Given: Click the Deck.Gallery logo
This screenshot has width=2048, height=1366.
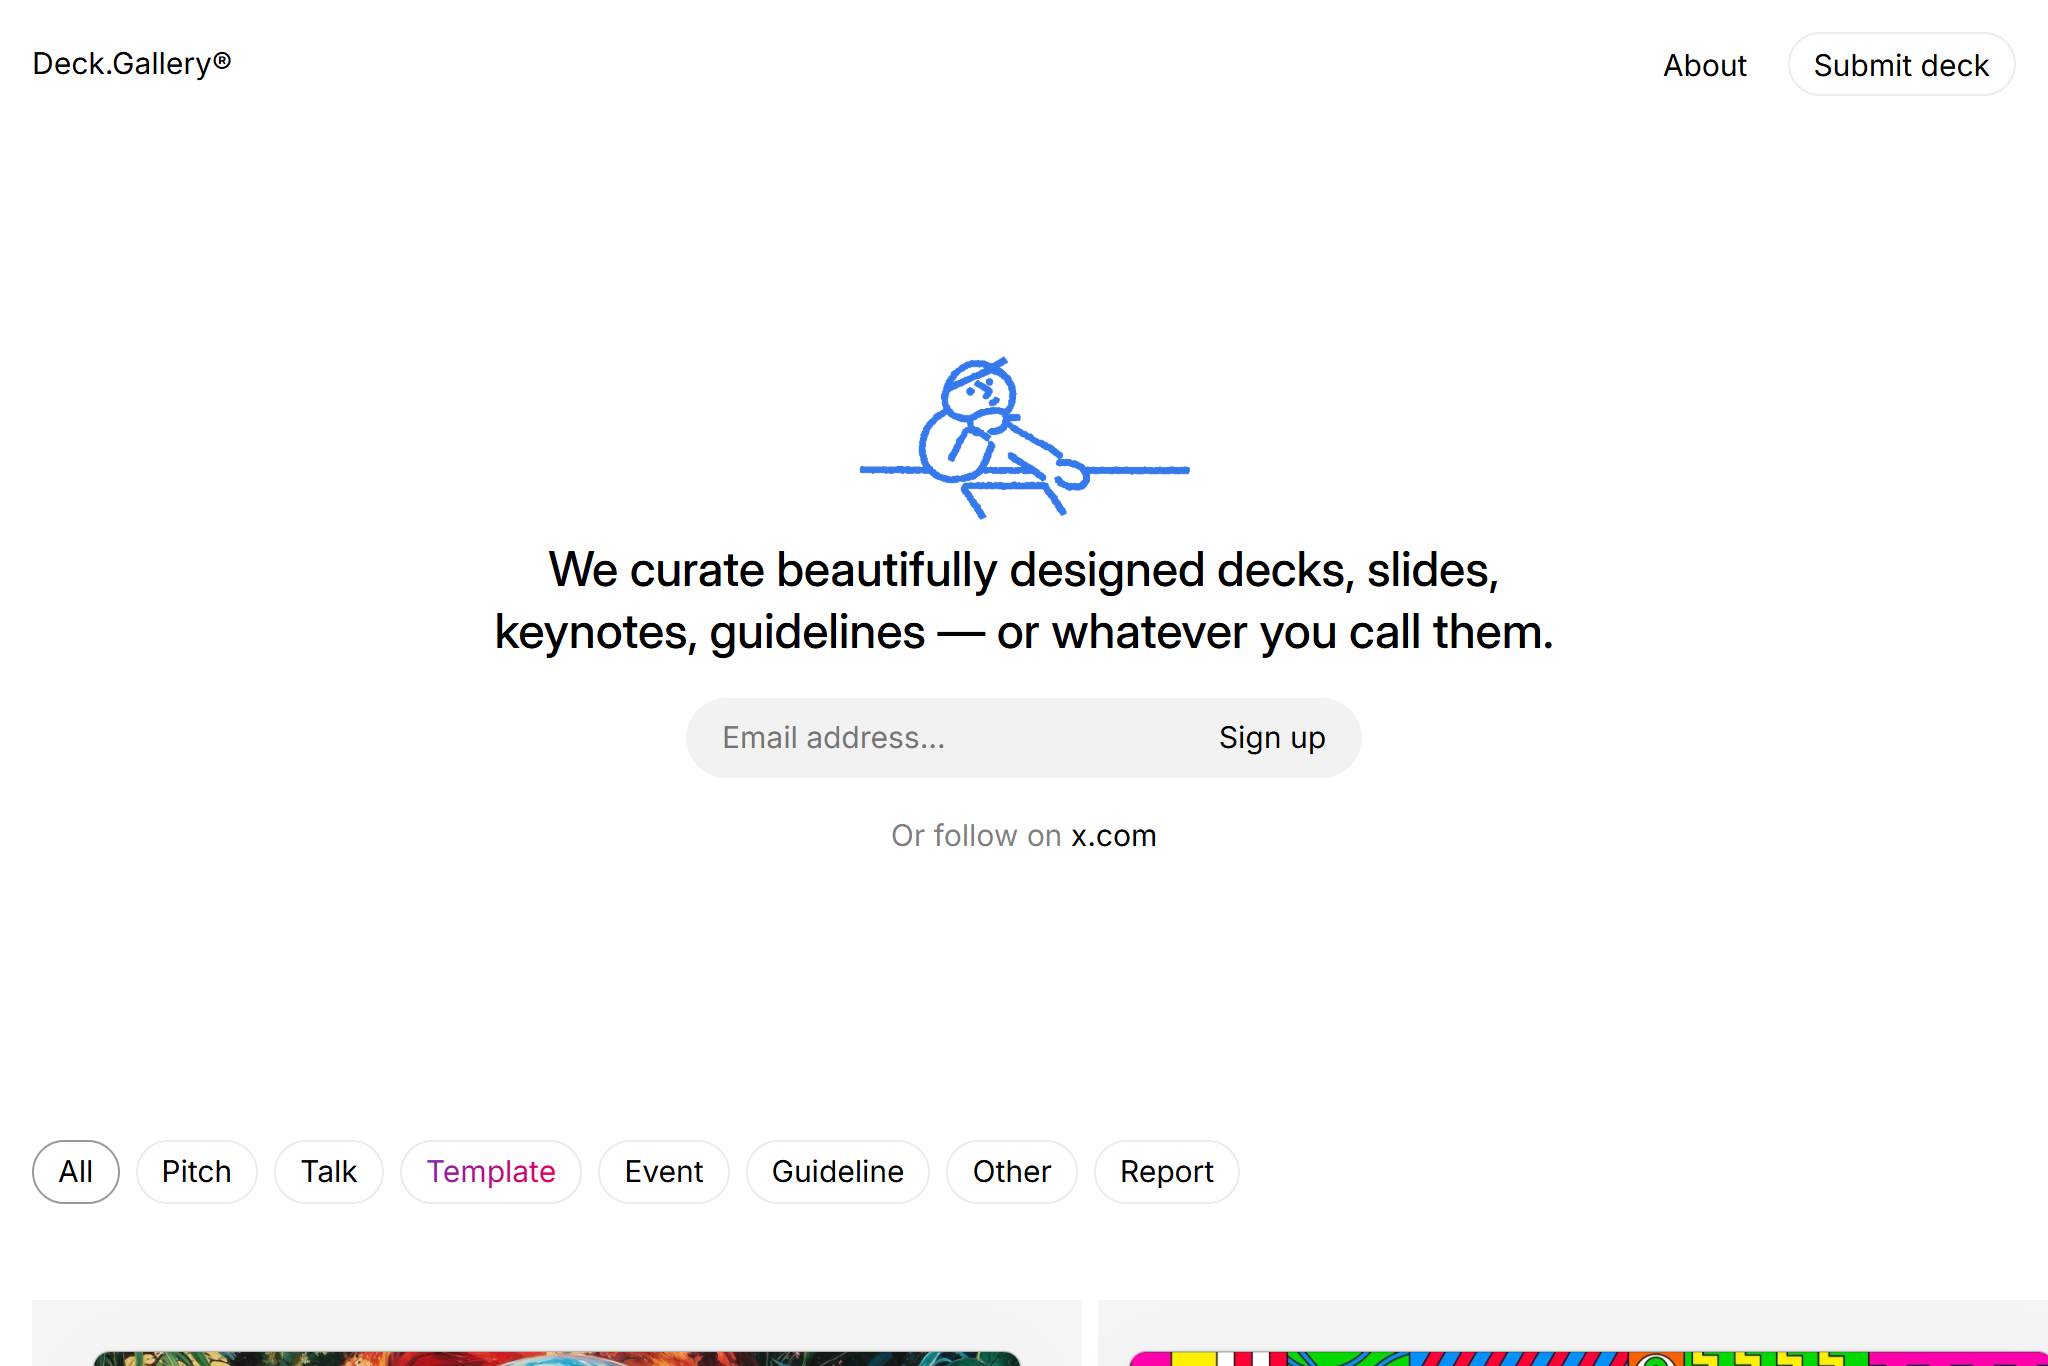Looking at the screenshot, I should (x=130, y=63).
